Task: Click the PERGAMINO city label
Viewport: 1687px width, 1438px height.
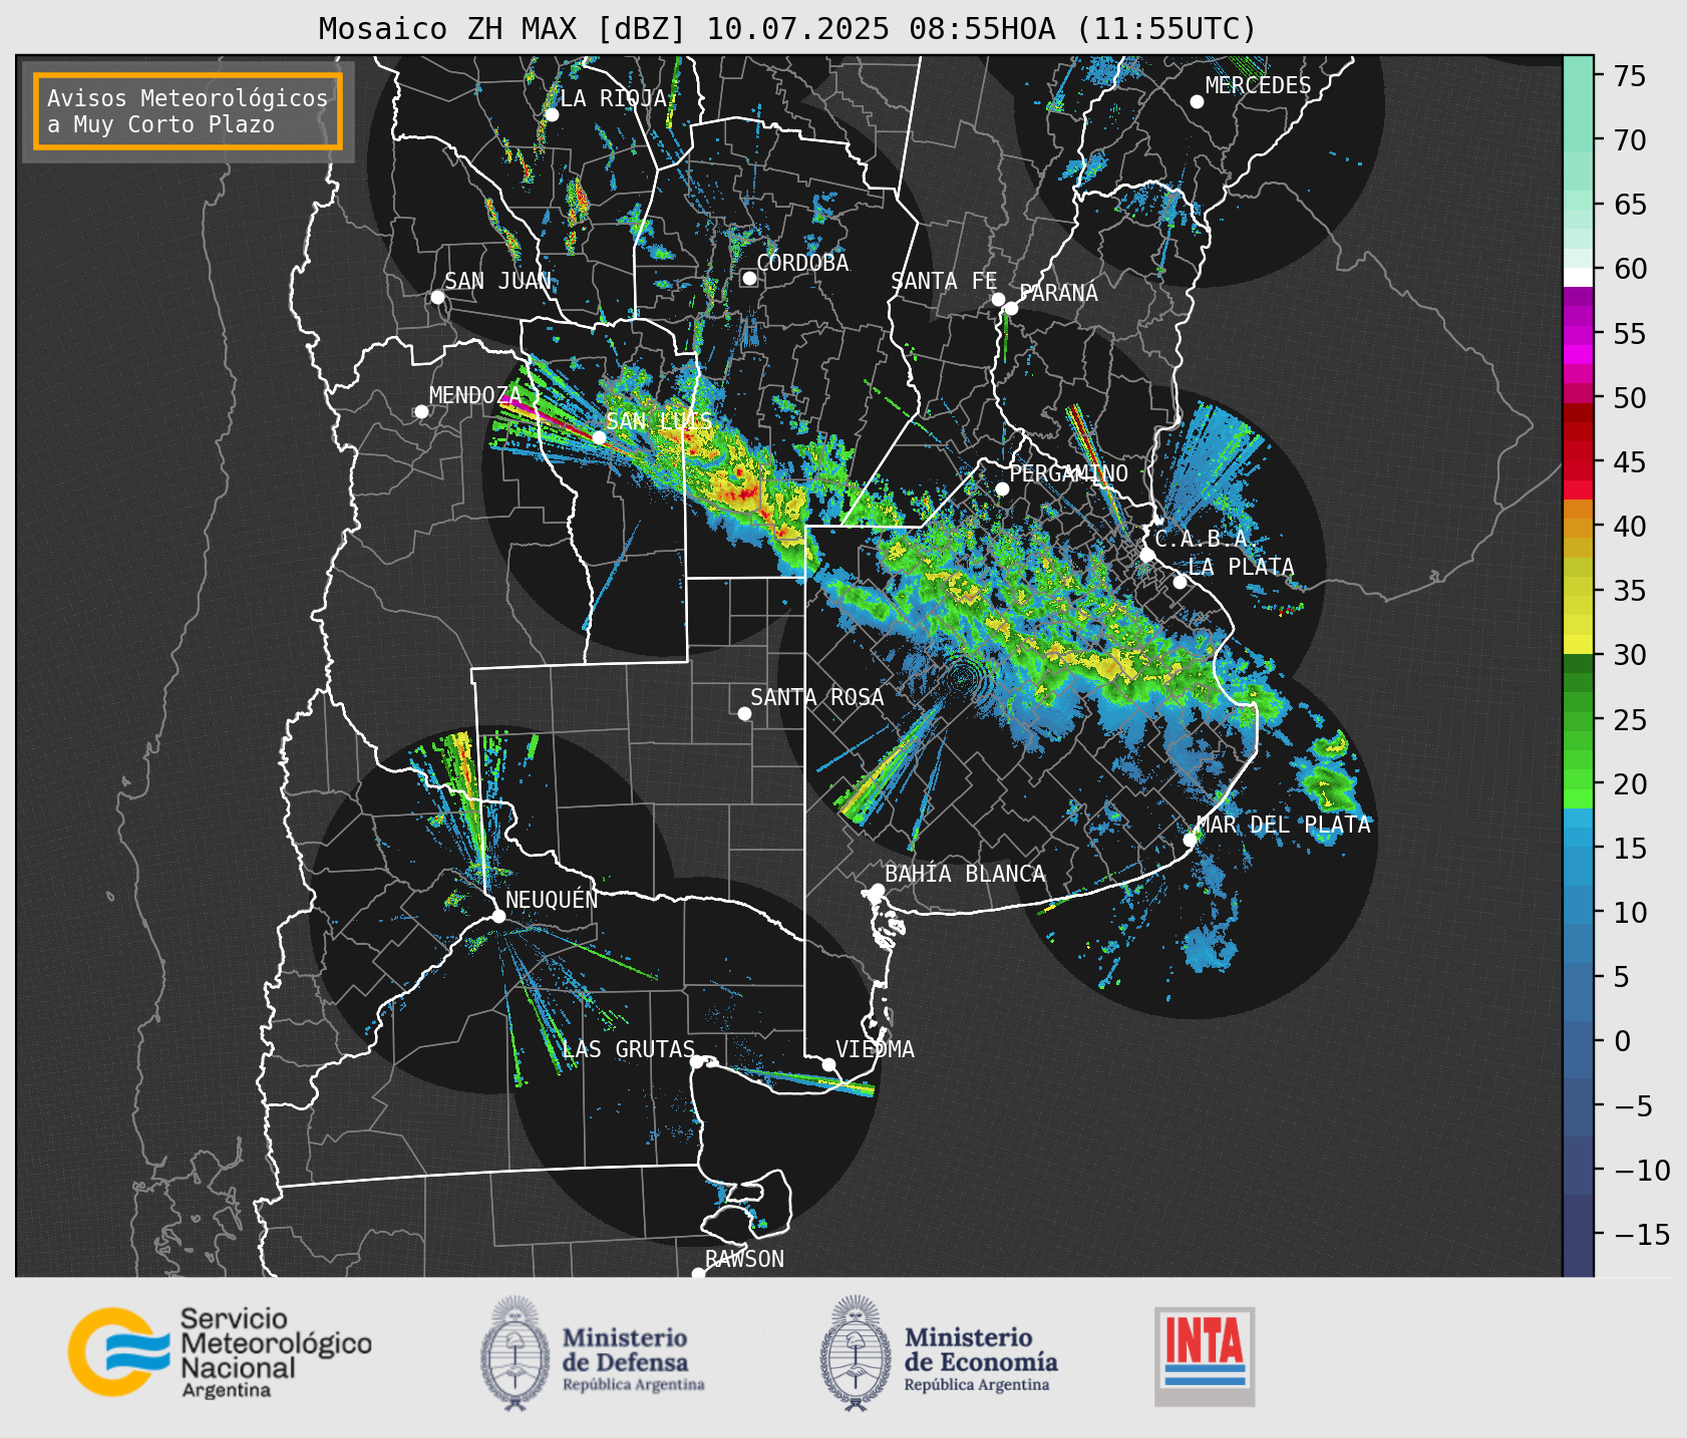Action: (x=1069, y=473)
